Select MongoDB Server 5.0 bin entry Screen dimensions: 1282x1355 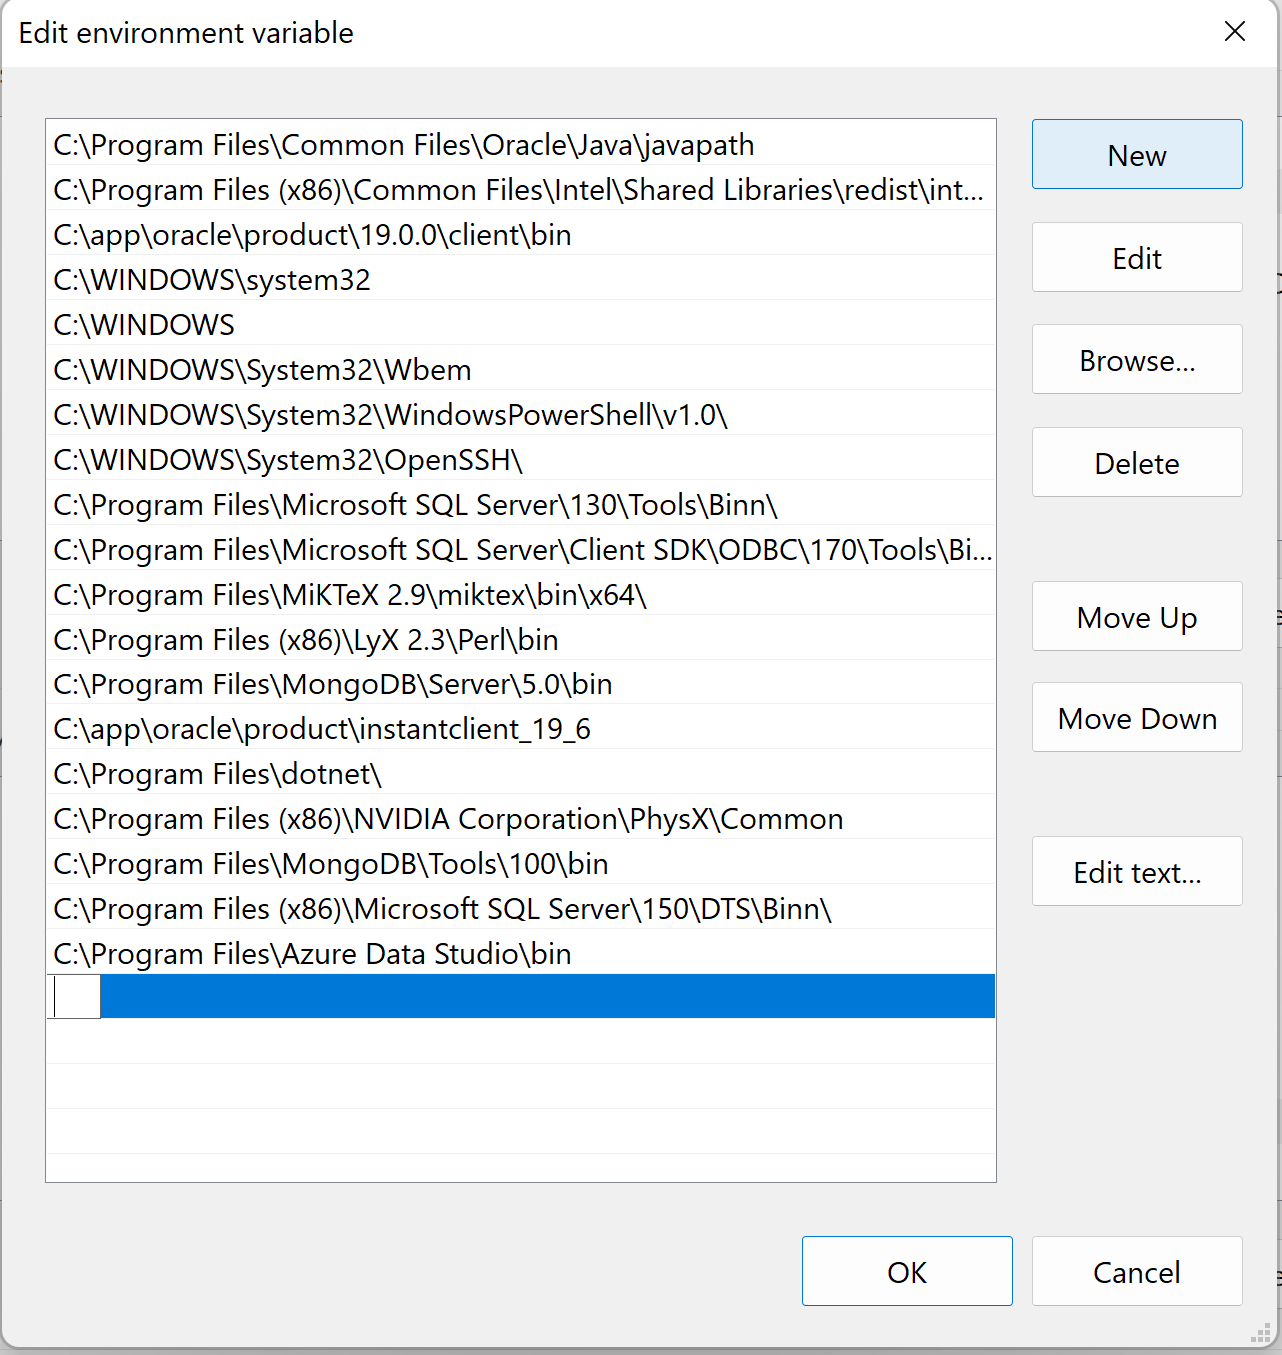click(x=521, y=684)
